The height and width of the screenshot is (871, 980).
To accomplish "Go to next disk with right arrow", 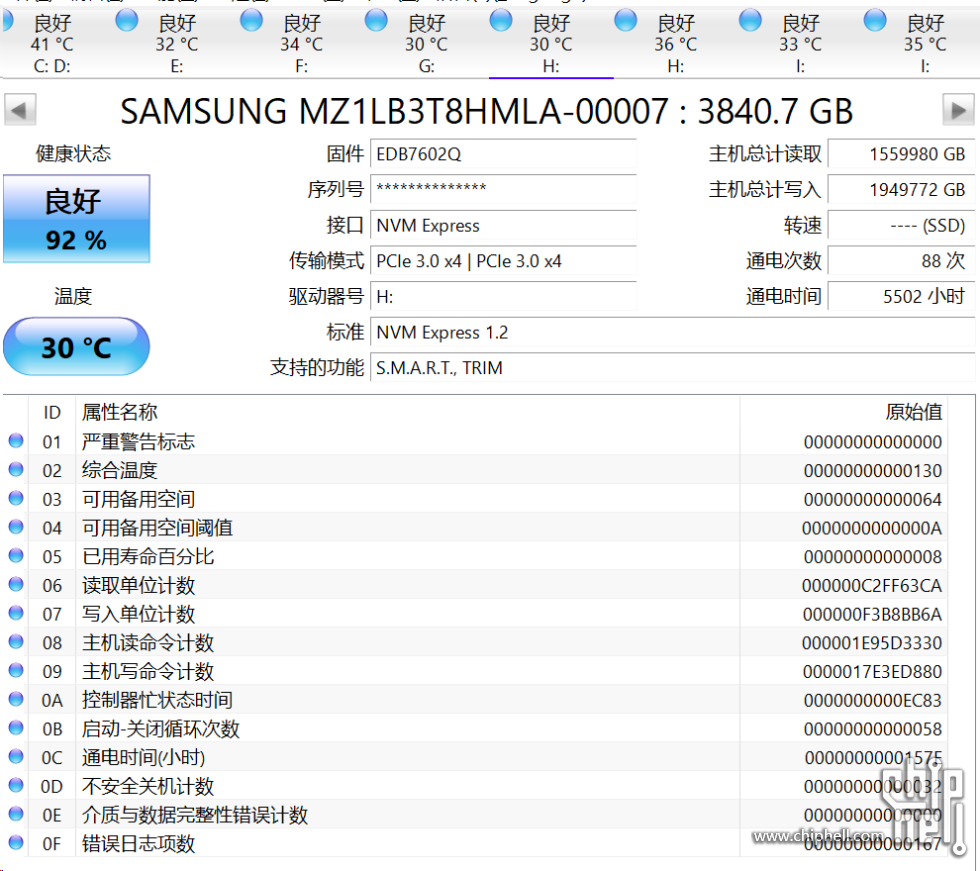I will (958, 111).
